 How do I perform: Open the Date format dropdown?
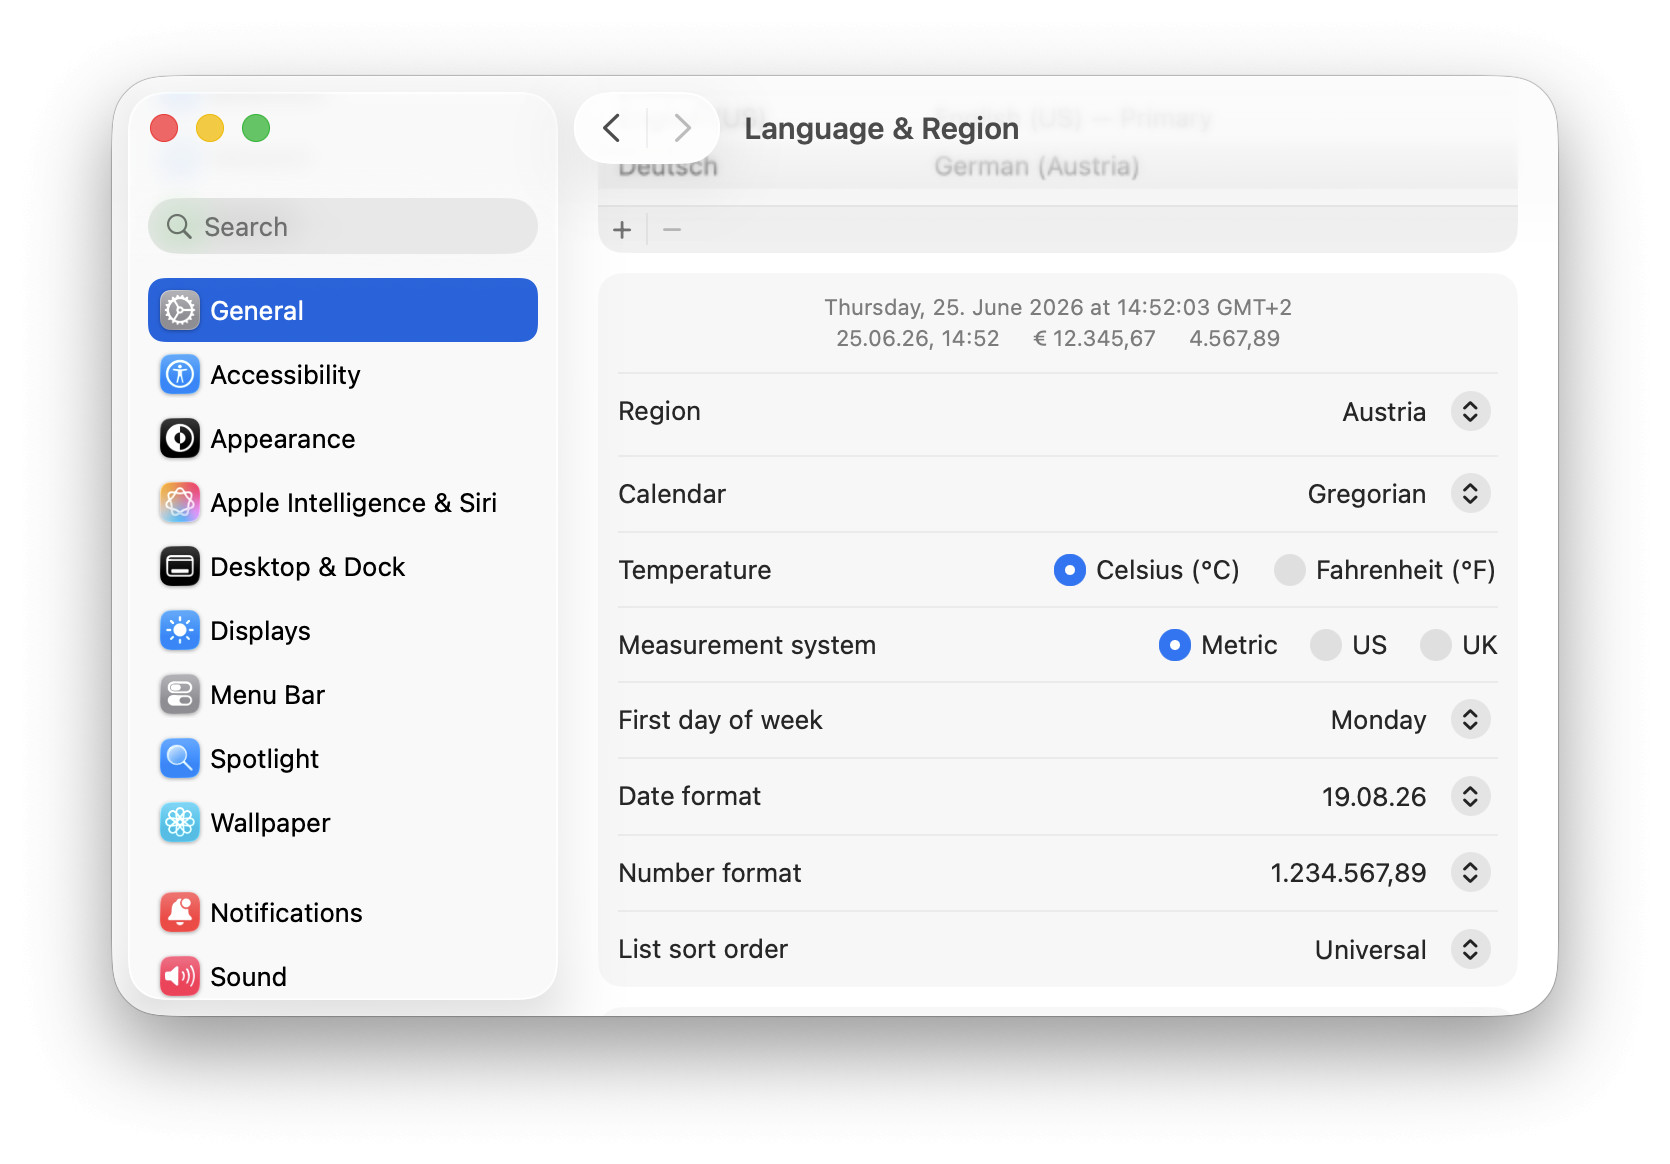pos(1470,797)
